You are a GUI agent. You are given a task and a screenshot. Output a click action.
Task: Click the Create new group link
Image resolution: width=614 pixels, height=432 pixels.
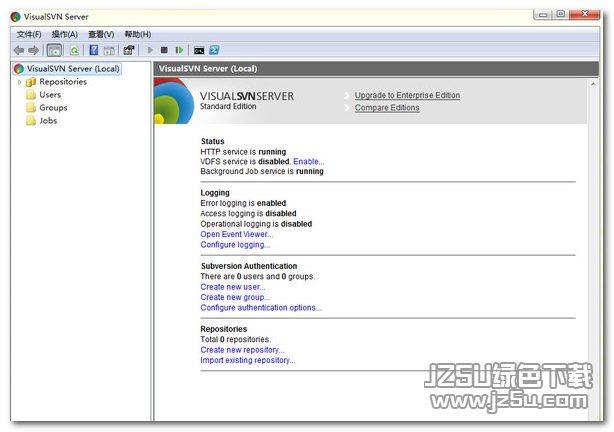(235, 297)
